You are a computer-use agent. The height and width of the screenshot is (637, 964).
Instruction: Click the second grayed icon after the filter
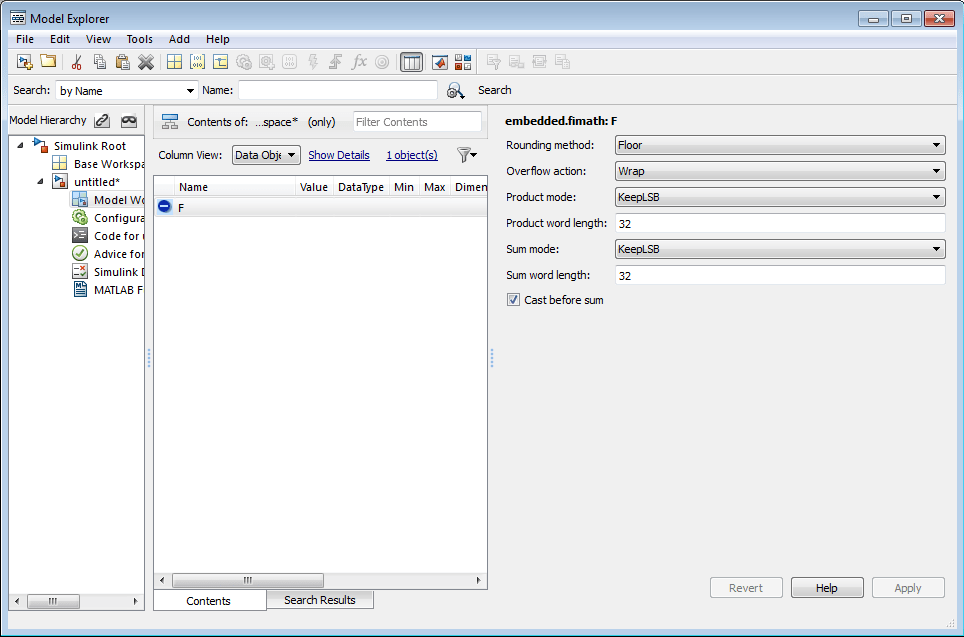click(x=516, y=62)
